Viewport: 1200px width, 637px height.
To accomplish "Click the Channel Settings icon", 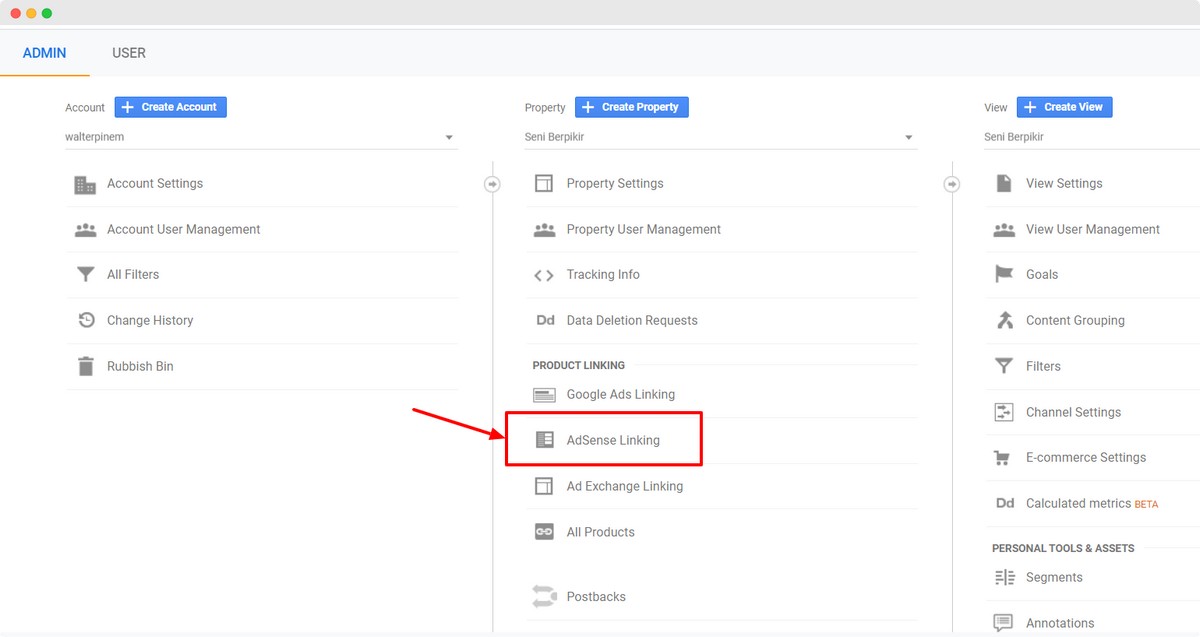I will (1004, 412).
